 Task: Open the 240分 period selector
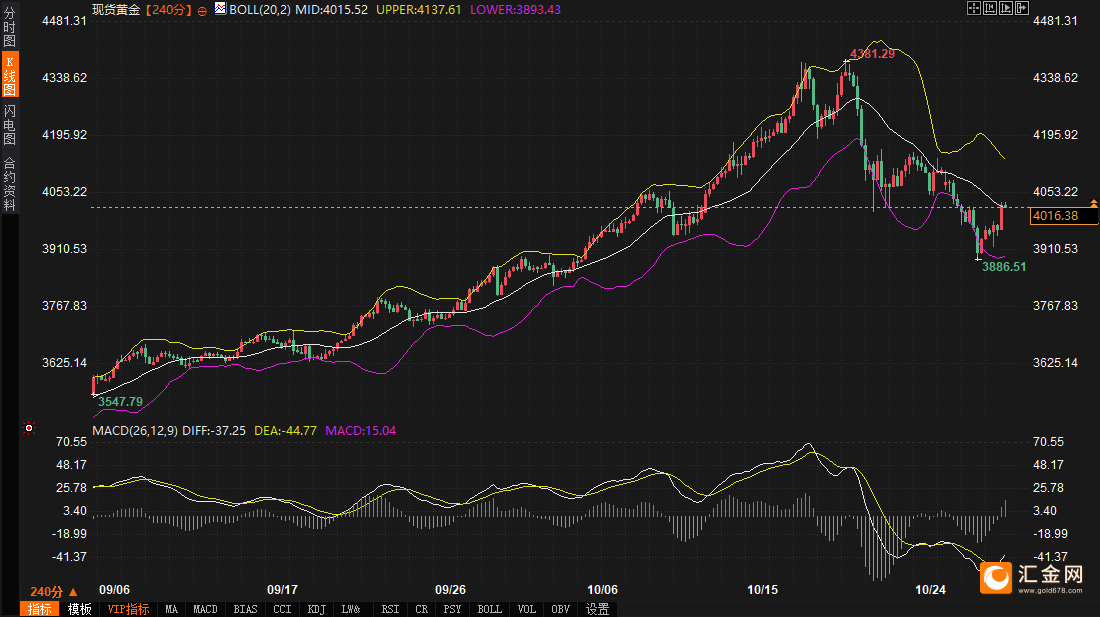click(x=53, y=592)
